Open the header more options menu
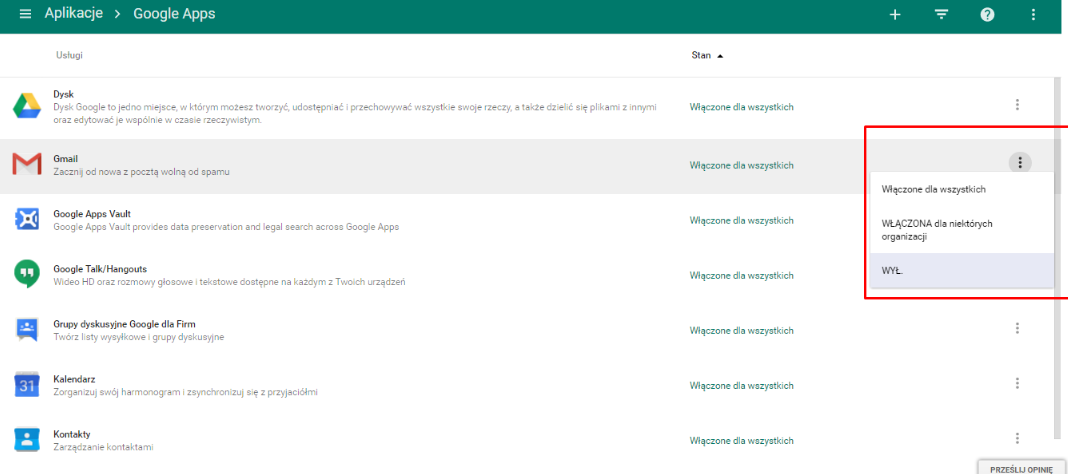This screenshot has width=1068, height=474. point(1033,14)
